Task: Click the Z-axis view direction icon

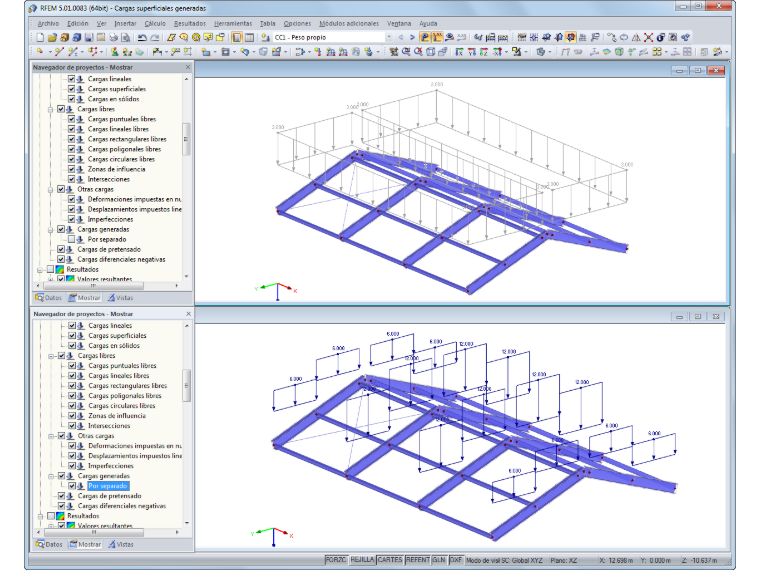Action: [484, 51]
